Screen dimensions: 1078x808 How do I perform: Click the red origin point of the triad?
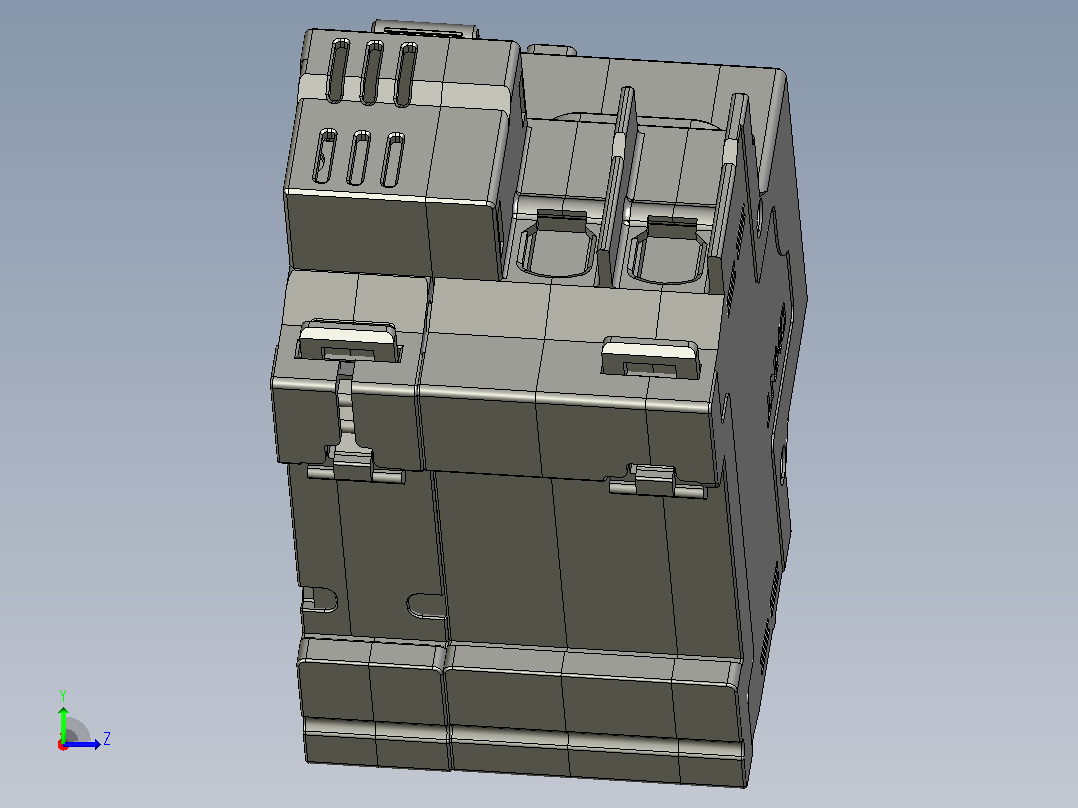pos(63,745)
